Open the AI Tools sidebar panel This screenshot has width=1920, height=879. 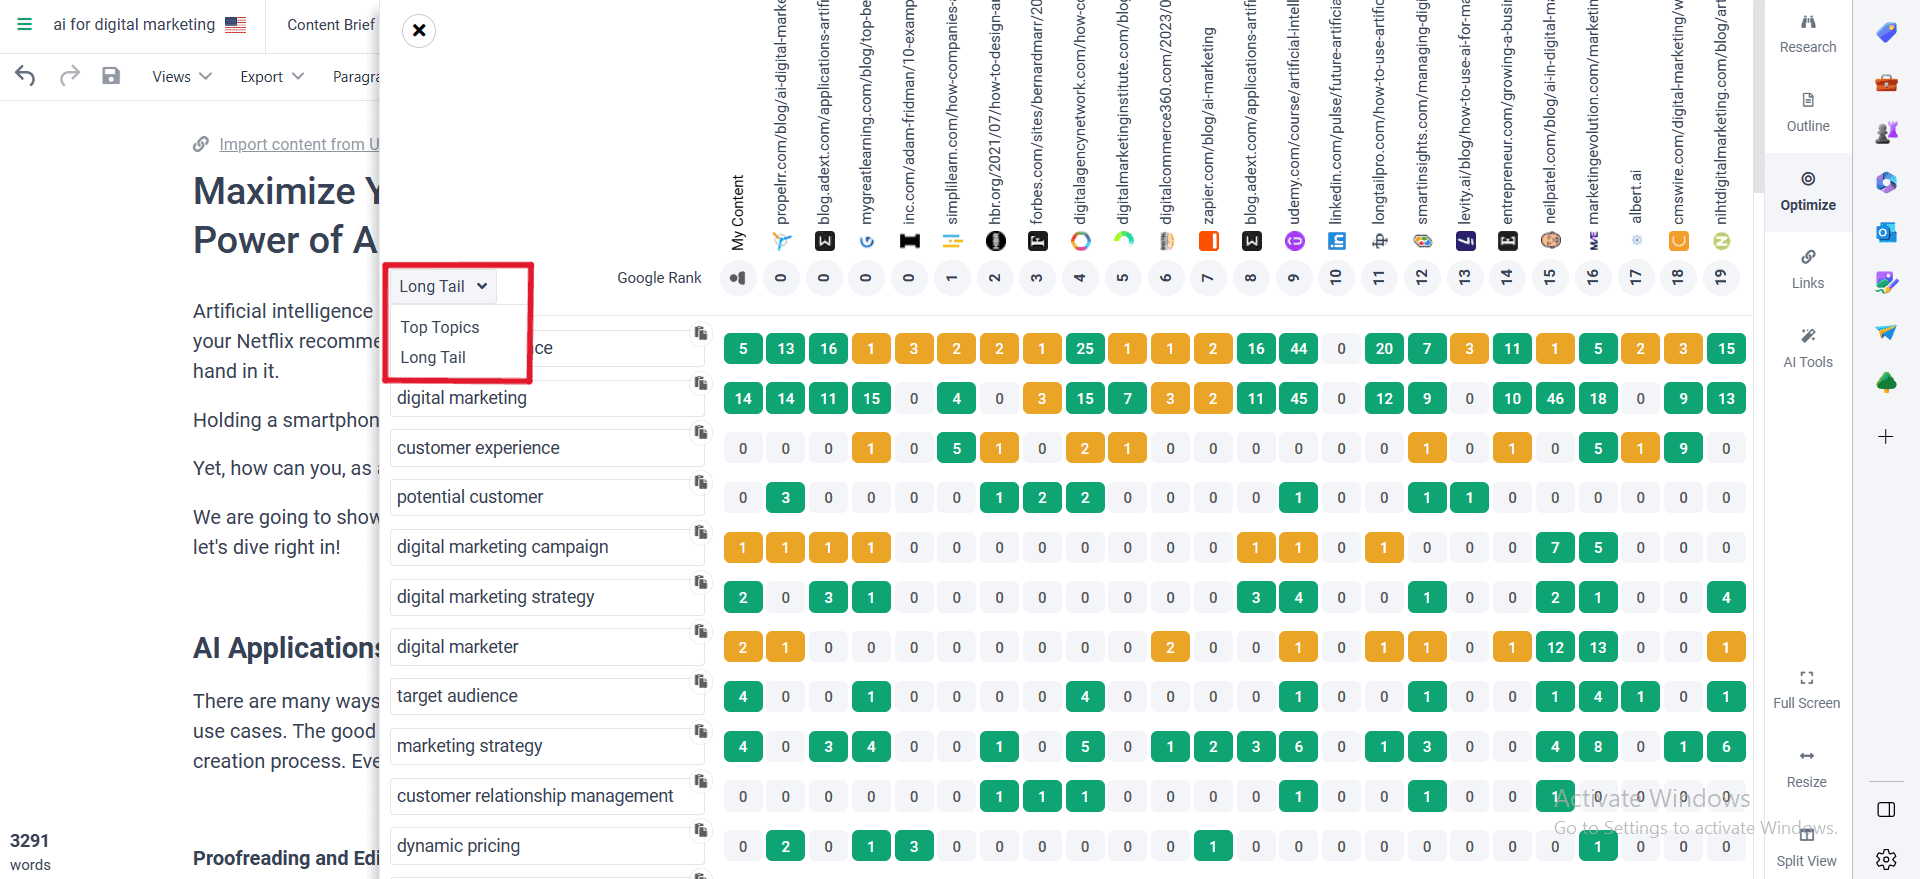point(1808,349)
